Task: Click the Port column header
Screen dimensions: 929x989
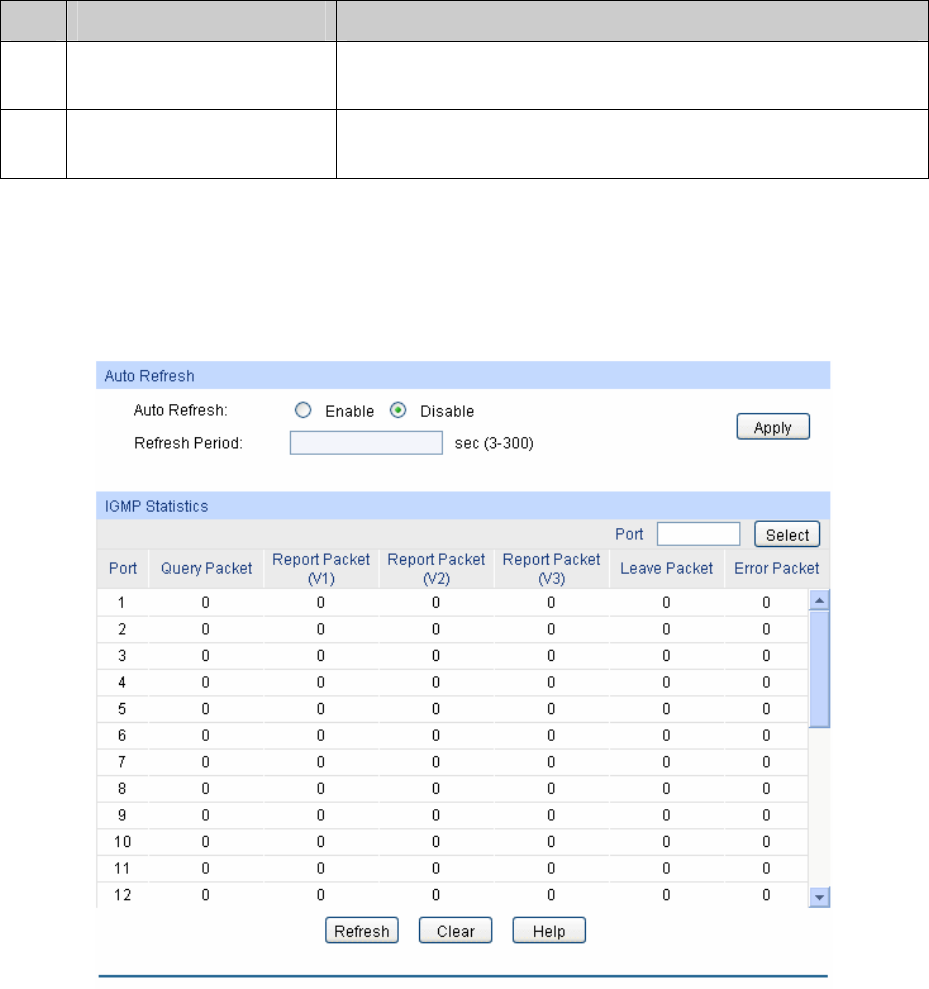Action: pos(122,568)
